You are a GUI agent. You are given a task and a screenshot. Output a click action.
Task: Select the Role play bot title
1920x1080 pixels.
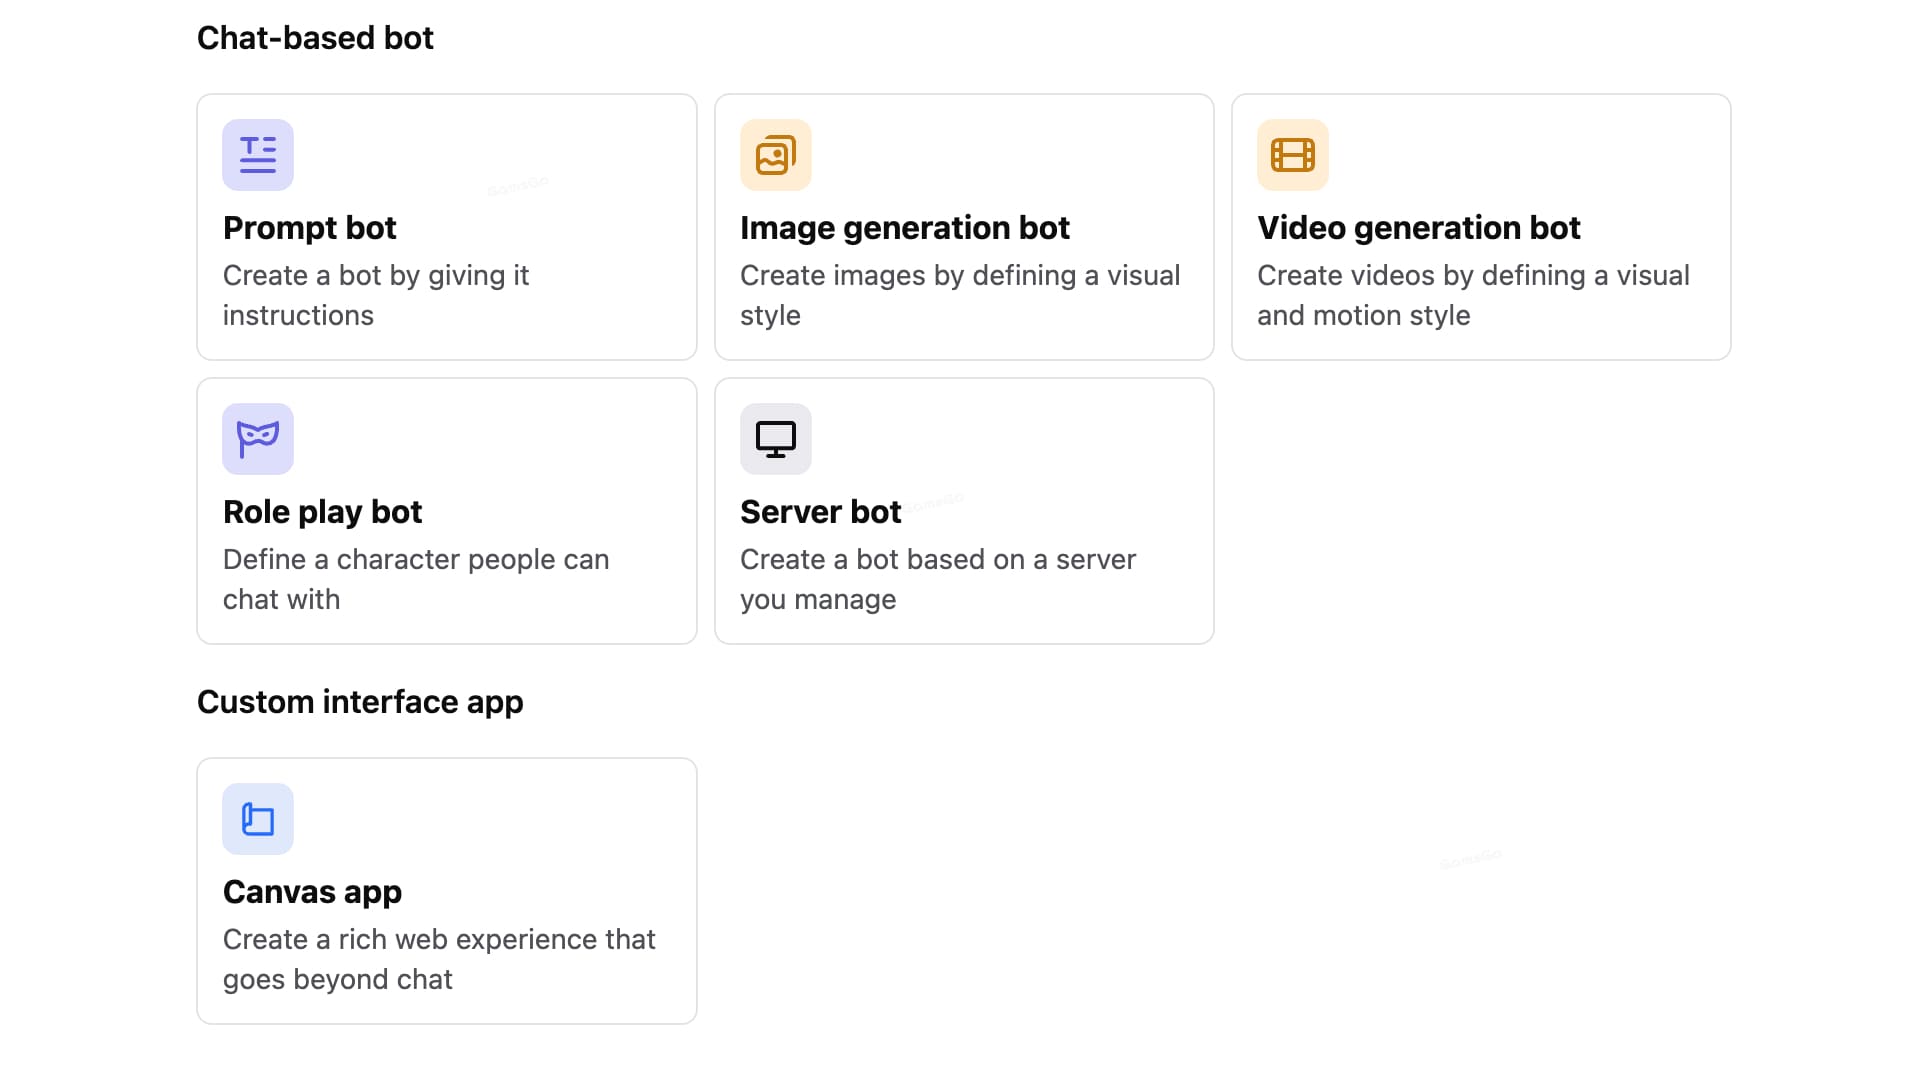[322, 512]
